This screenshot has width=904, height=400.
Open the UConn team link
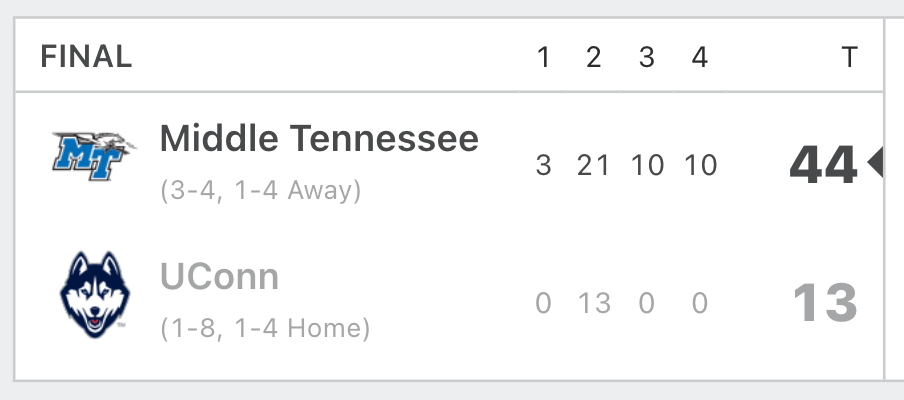[x=220, y=277]
